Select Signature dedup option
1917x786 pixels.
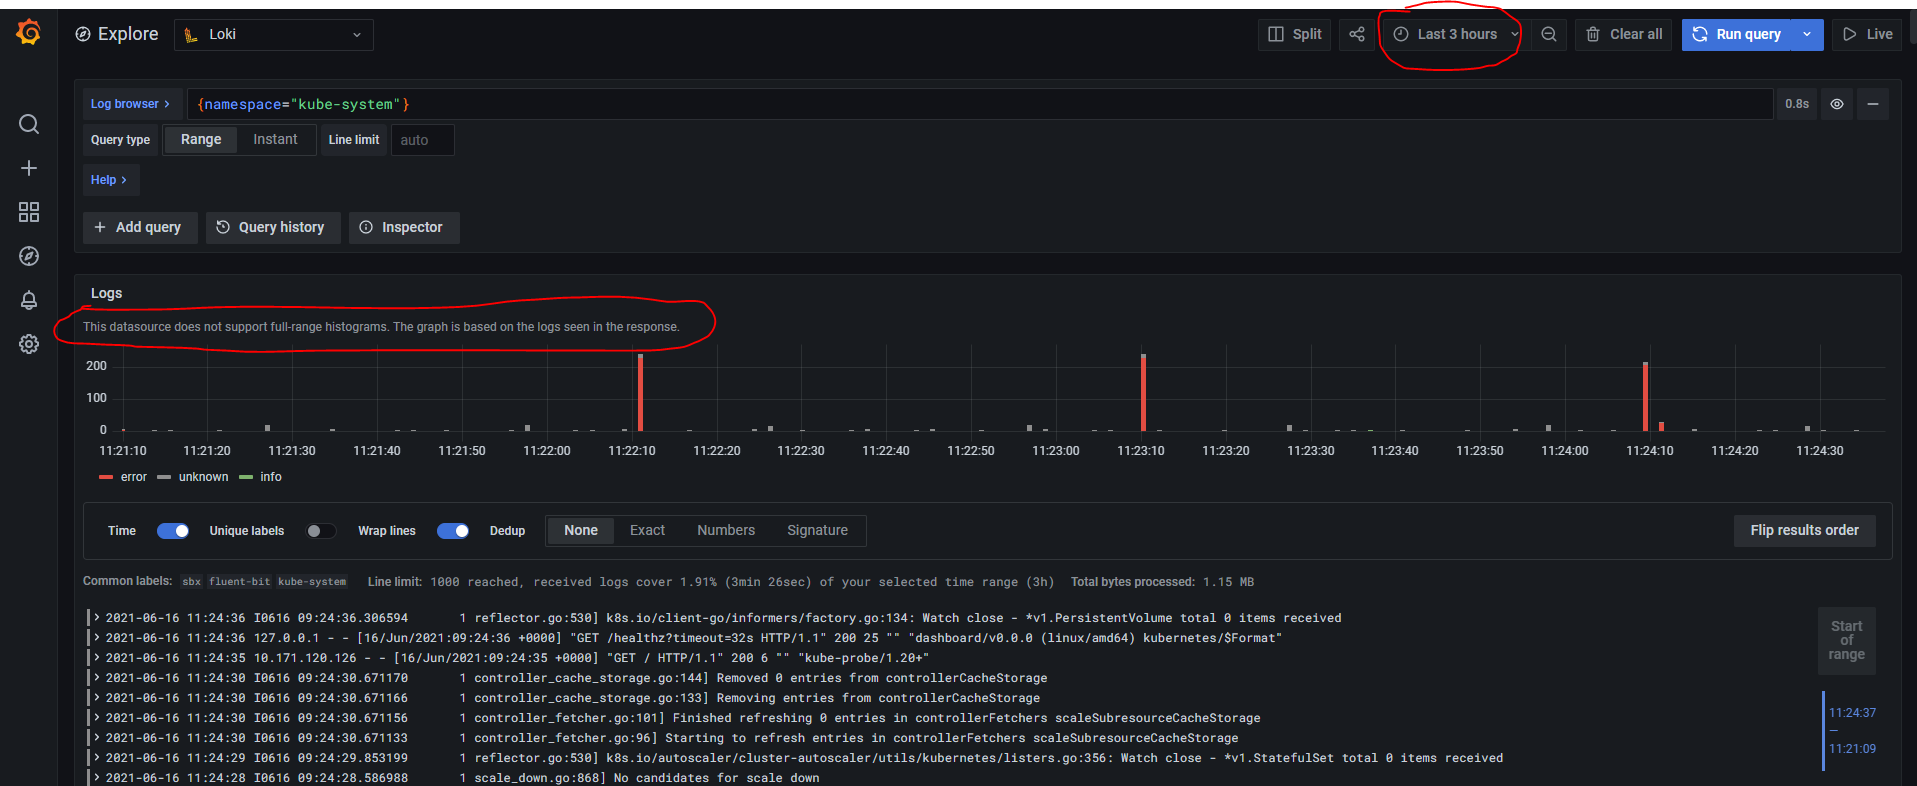[817, 531]
